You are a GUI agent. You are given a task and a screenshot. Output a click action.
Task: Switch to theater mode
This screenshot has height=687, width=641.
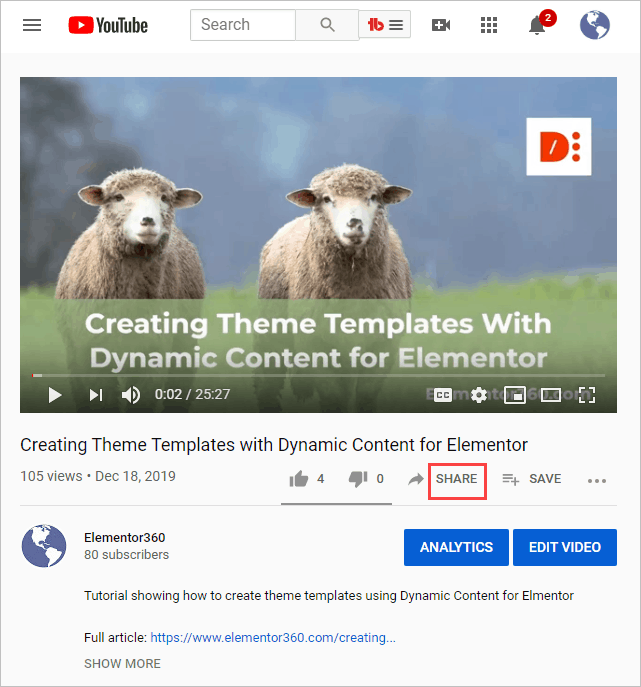550,395
